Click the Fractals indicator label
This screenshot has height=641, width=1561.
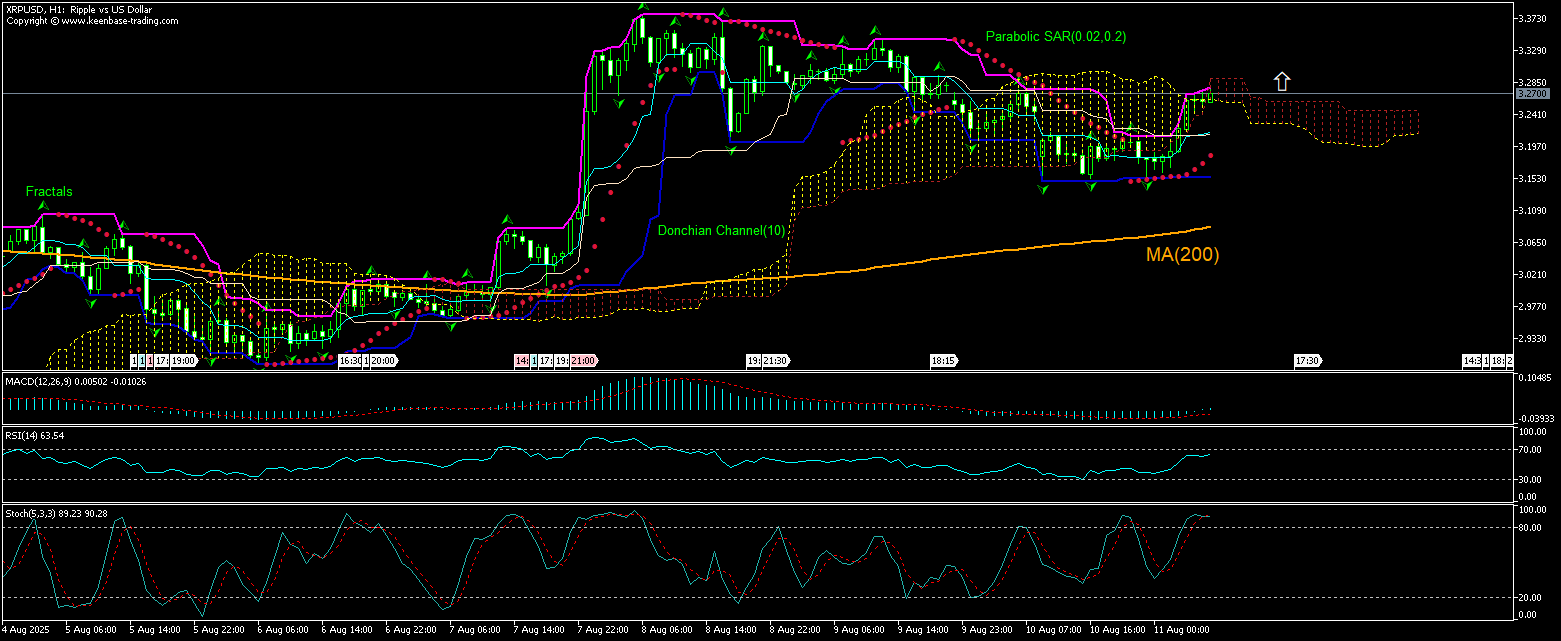pos(49,191)
